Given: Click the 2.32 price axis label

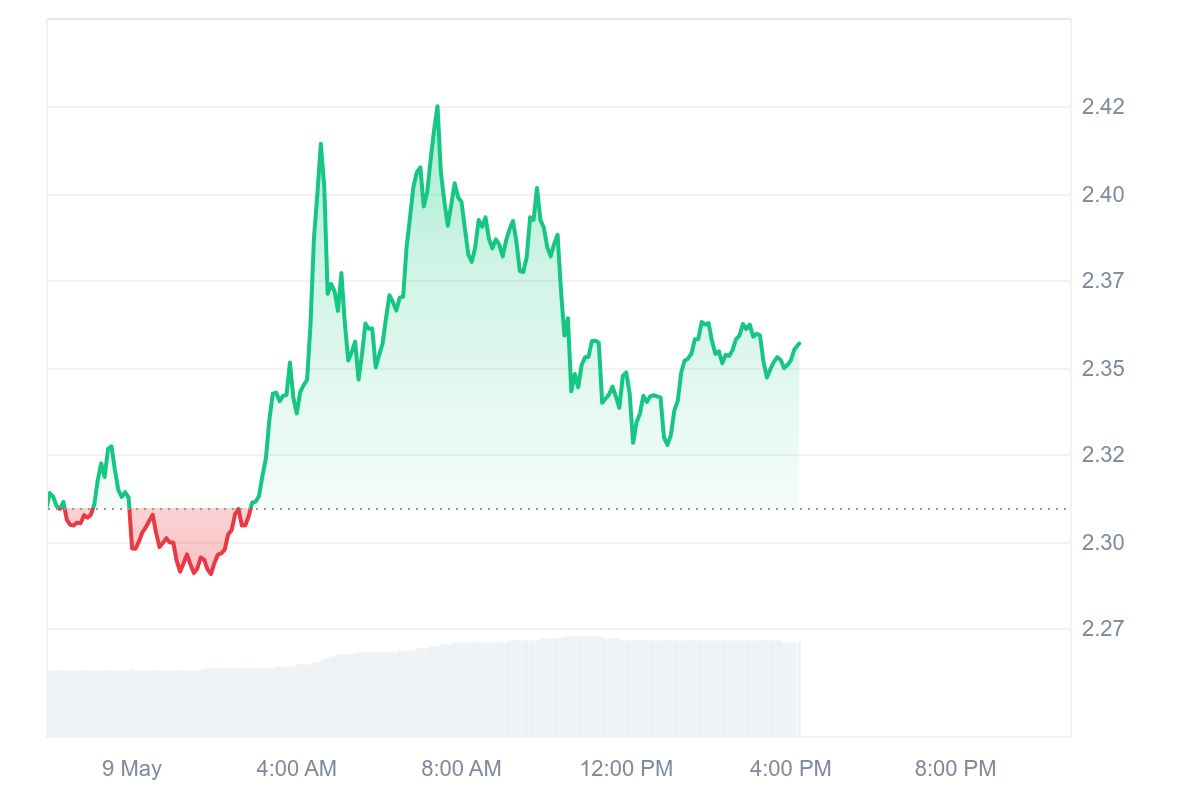Looking at the screenshot, I should point(1103,455).
